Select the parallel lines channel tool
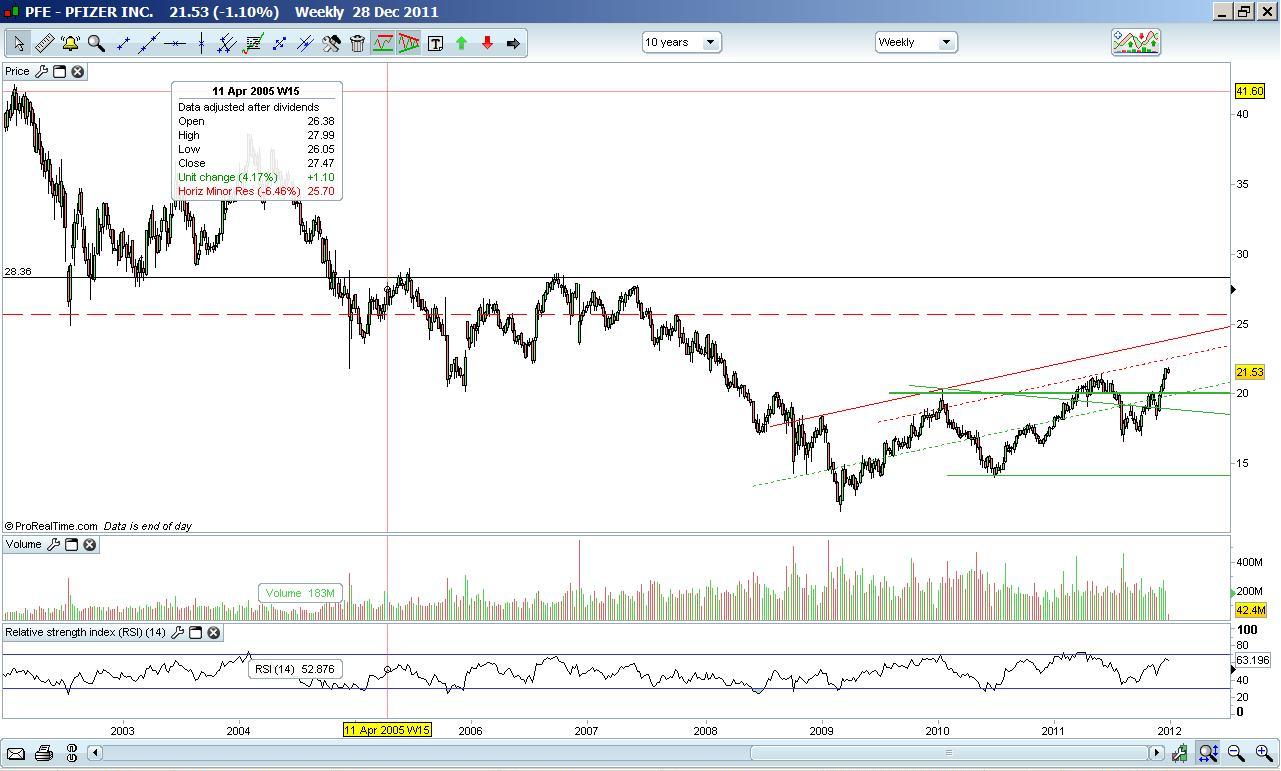Screen dimensions: 1281x771 (x=227, y=43)
